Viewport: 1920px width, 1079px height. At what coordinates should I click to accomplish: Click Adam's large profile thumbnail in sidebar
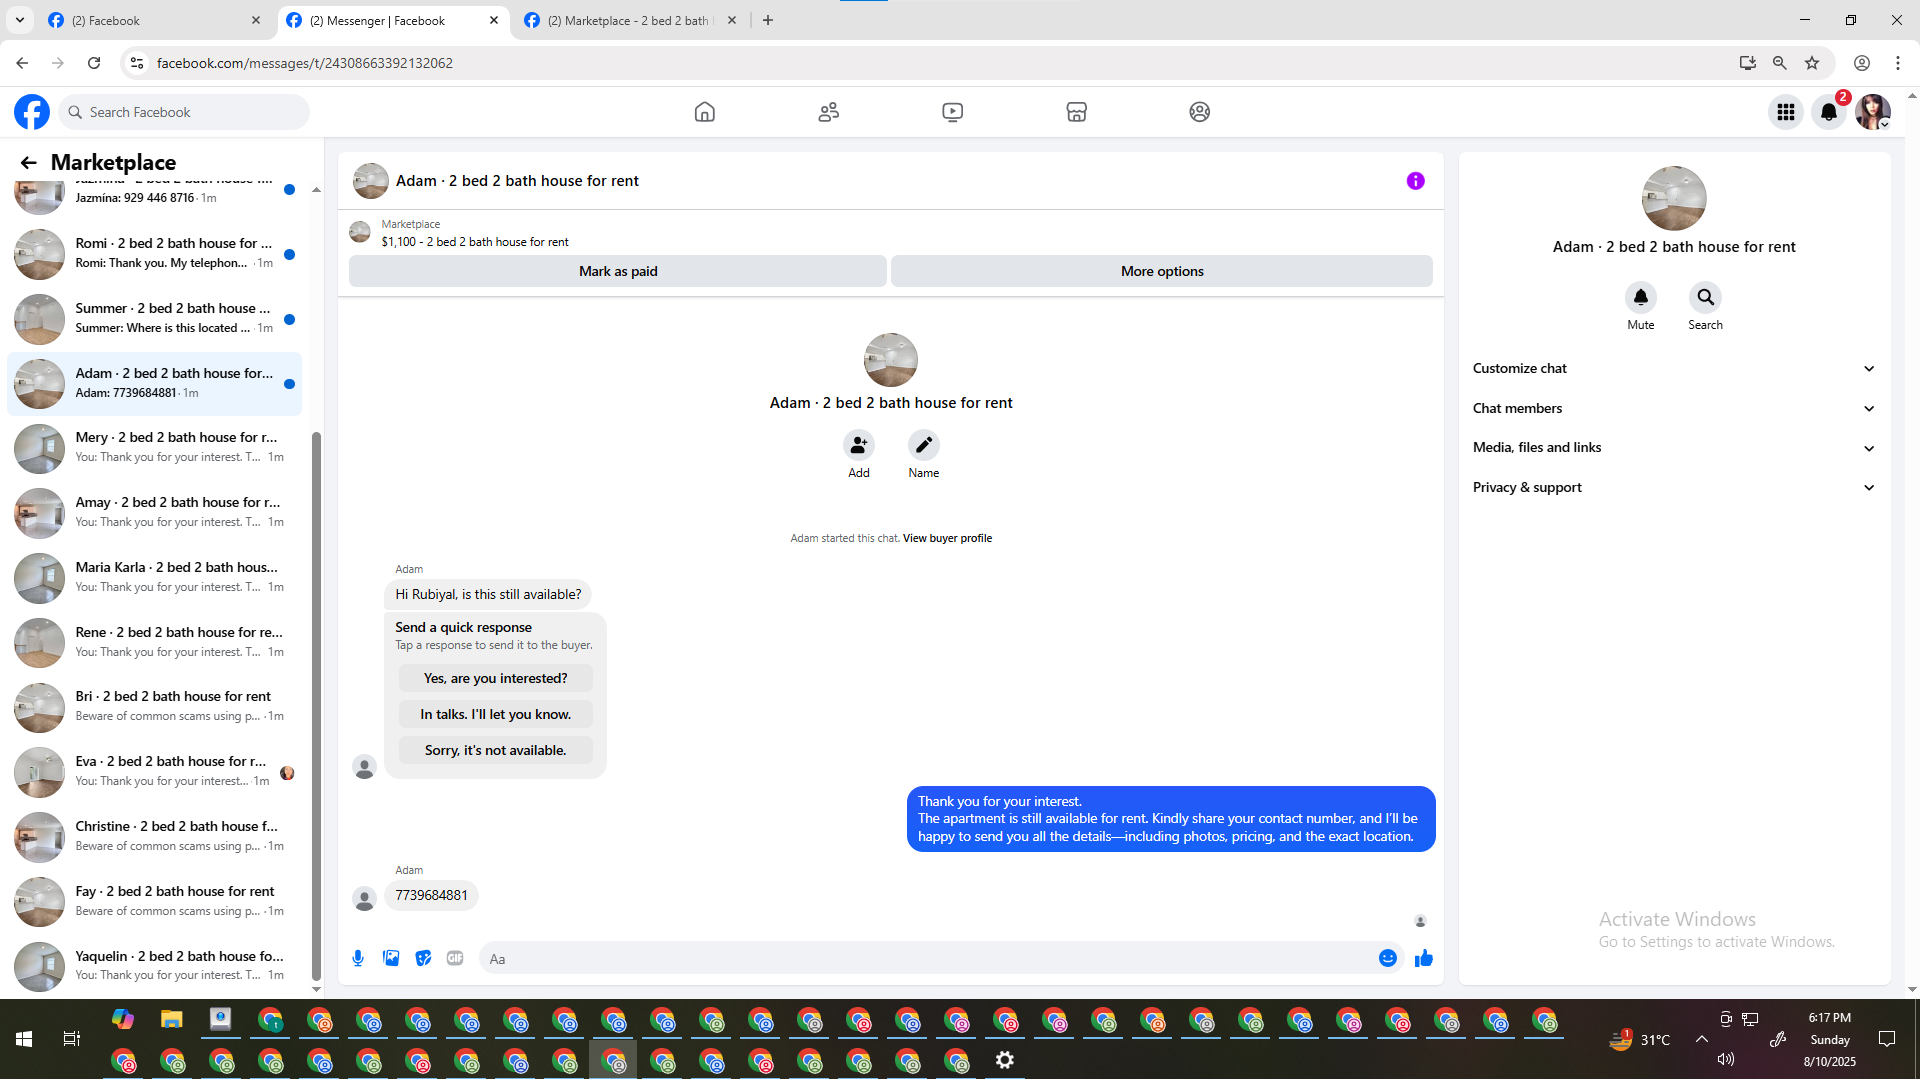click(1673, 198)
